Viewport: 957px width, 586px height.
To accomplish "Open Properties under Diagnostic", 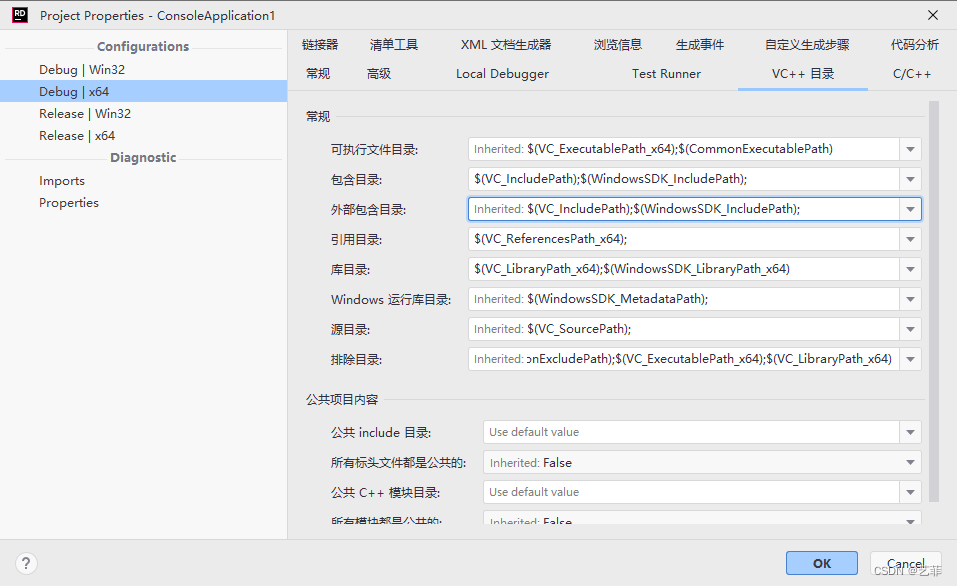I will (x=69, y=203).
